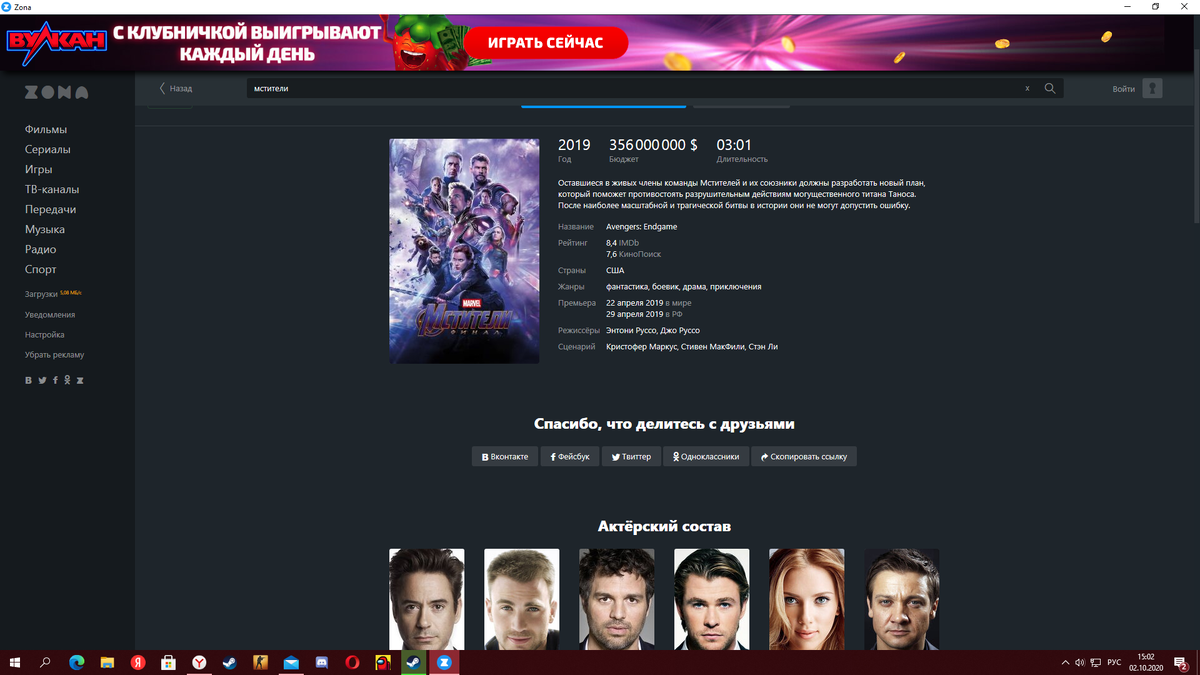
Task: Click the Avengers Endgame movie poster
Action: coord(464,251)
